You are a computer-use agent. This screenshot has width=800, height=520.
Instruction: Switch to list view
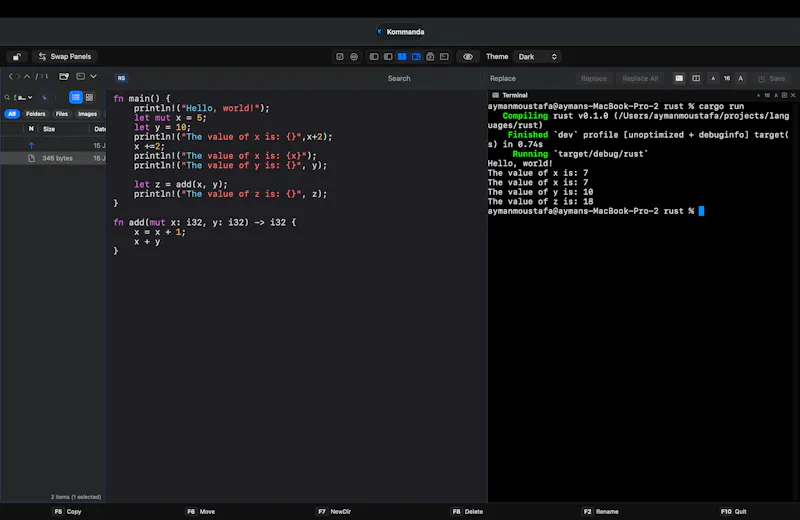click(x=76, y=97)
